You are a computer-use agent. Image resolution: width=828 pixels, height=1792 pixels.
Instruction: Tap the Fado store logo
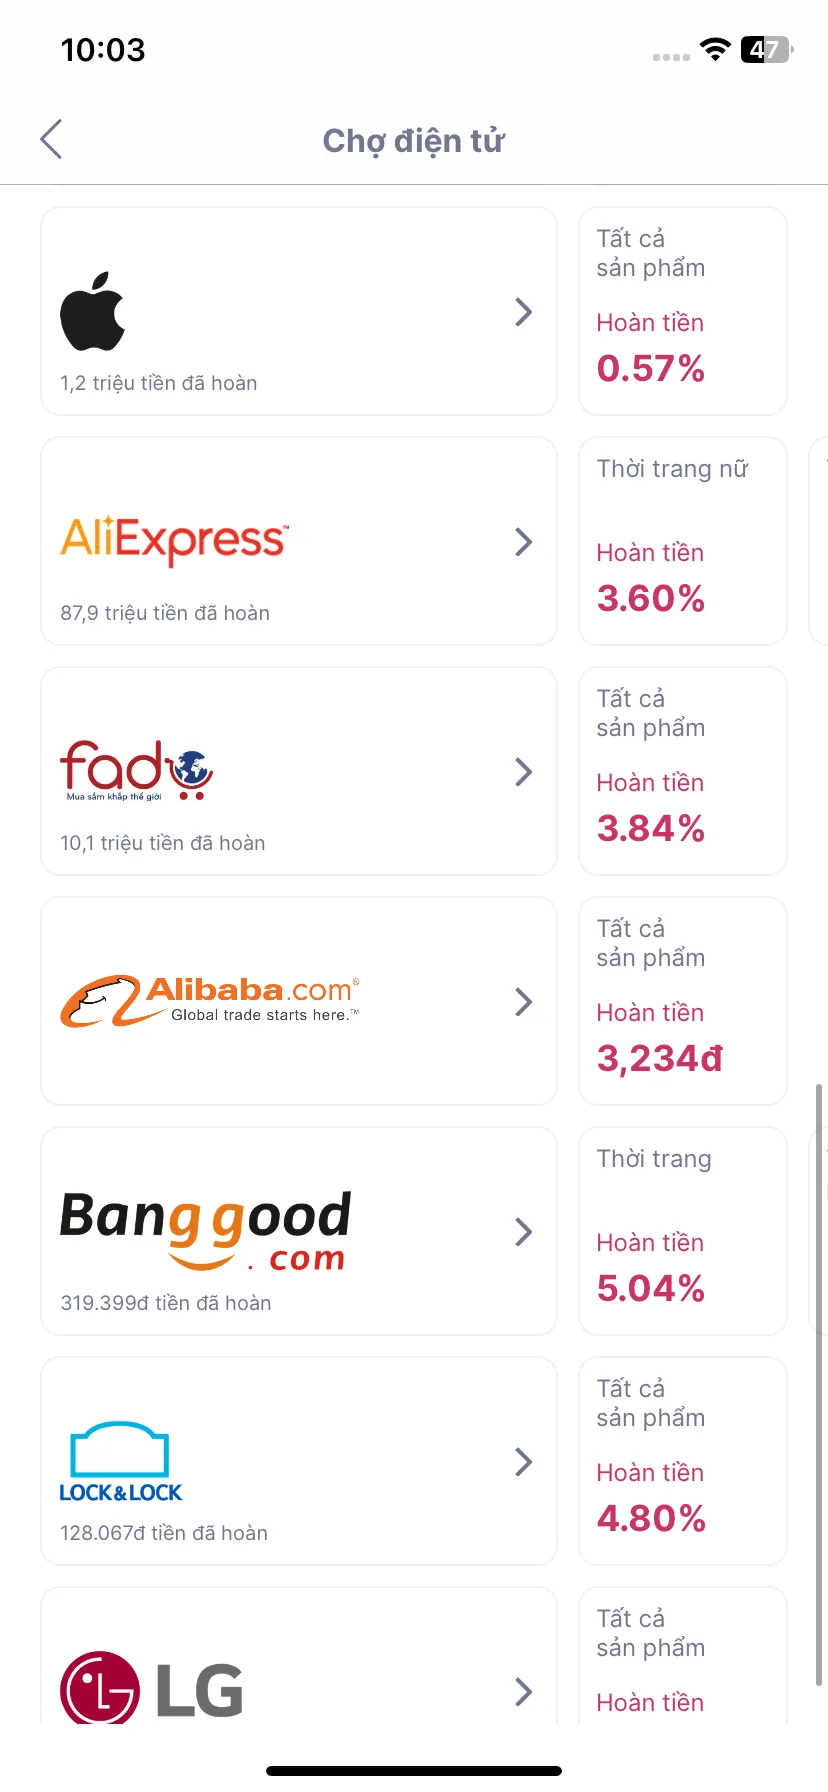pos(137,770)
